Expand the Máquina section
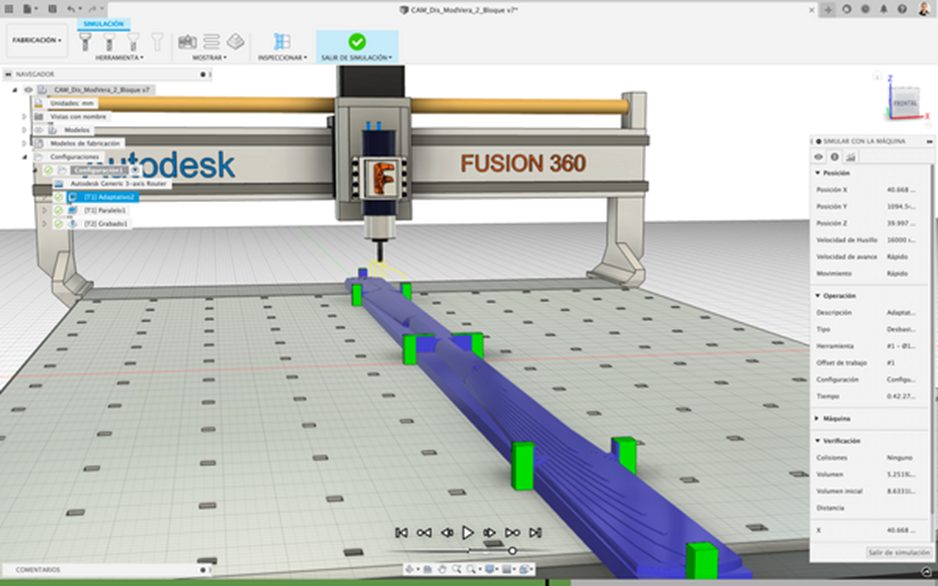Viewport: 938px width, 586px height. (x=818, y=419)
